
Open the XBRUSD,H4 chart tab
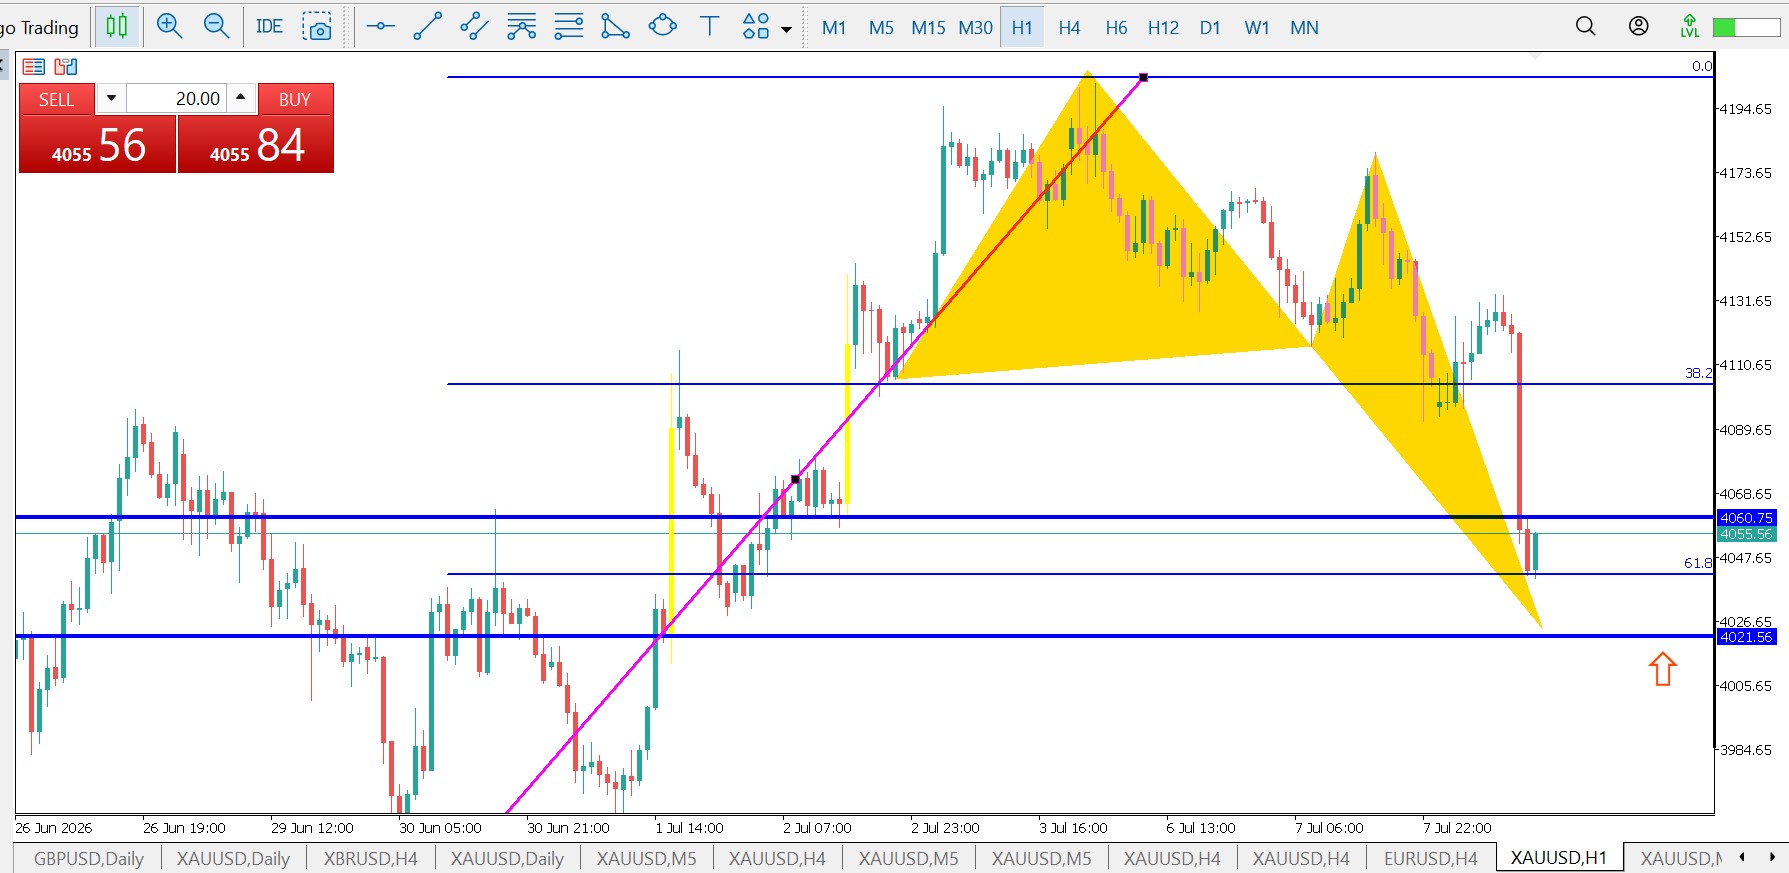point(370,858)
